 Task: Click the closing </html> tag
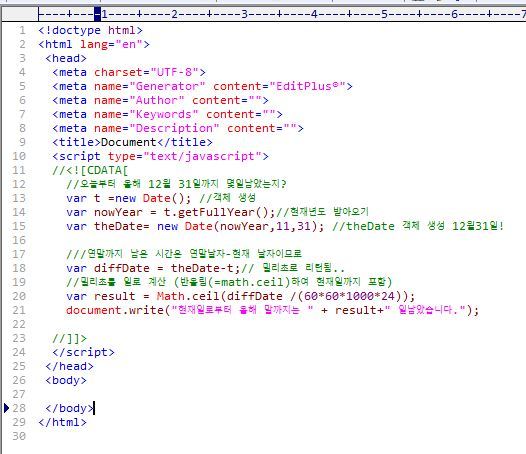(63, 422)
